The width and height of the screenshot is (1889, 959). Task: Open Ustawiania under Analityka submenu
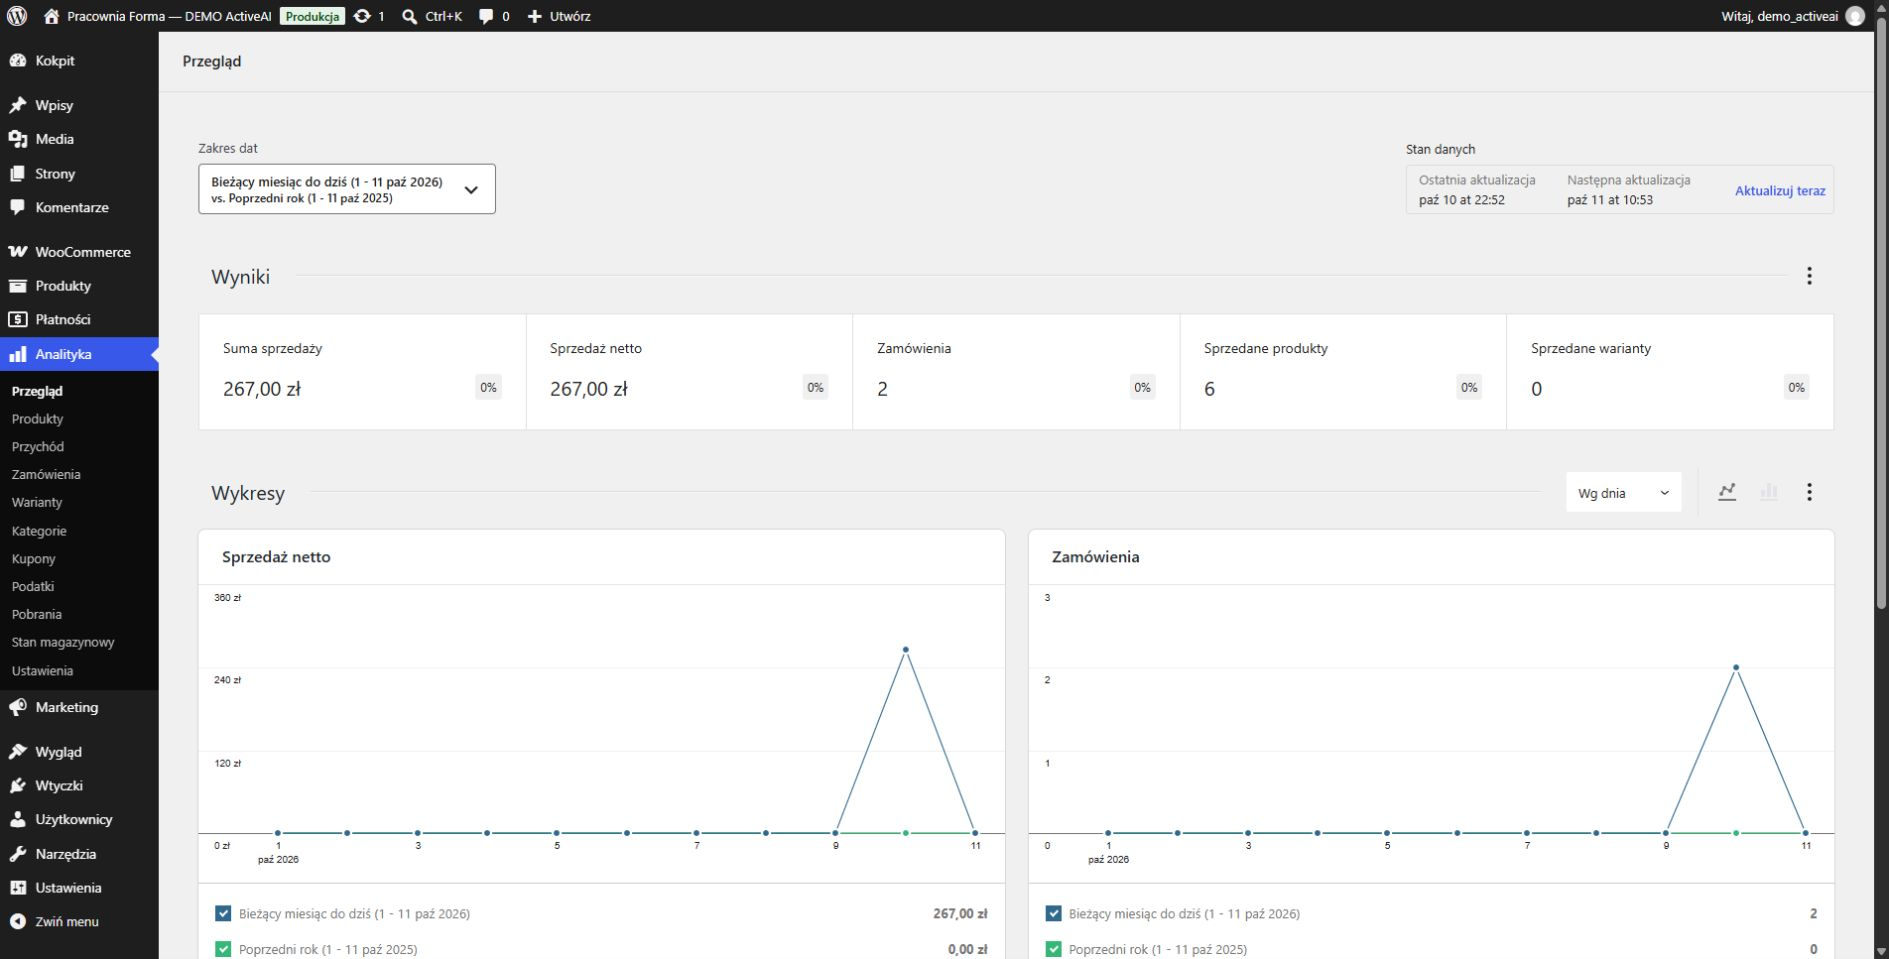coord(43,671)
